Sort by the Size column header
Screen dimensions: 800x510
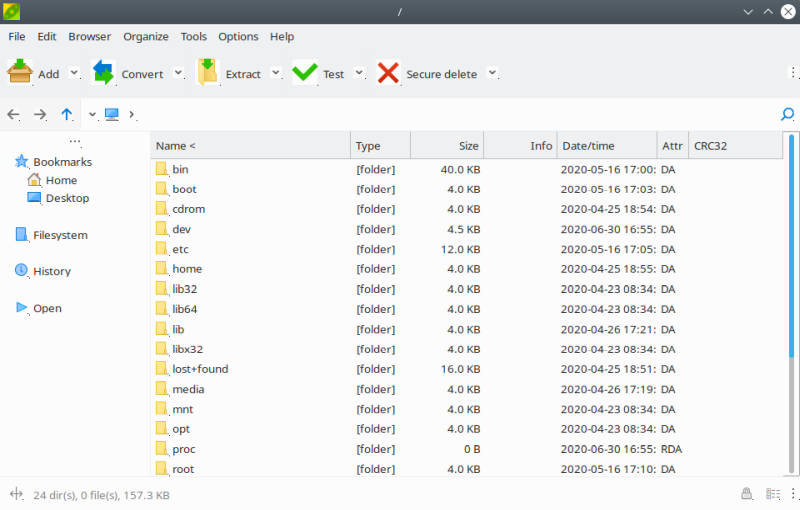[x=446, y=146]
